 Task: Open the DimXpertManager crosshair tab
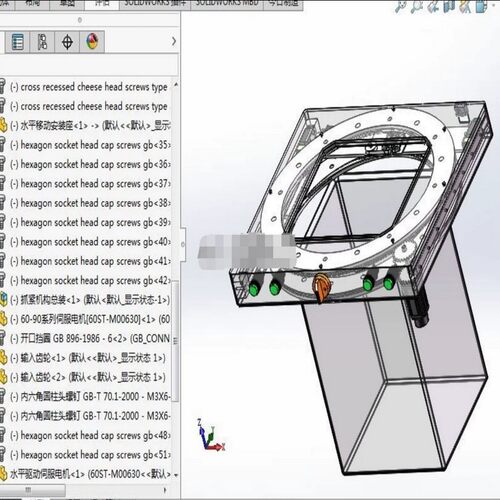click(x=67, y=42)
